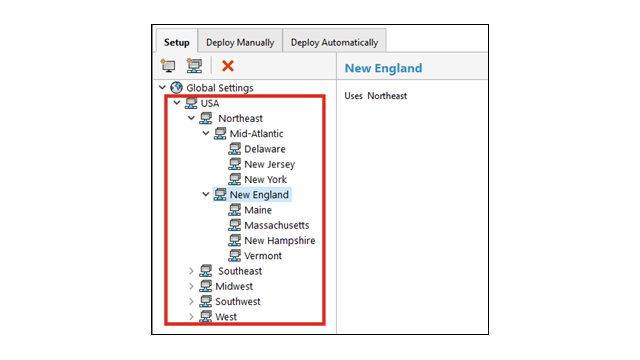Select the New Jersey tree item
The width and height of the screenshot is (640, 360).
(x=269, y=164)
